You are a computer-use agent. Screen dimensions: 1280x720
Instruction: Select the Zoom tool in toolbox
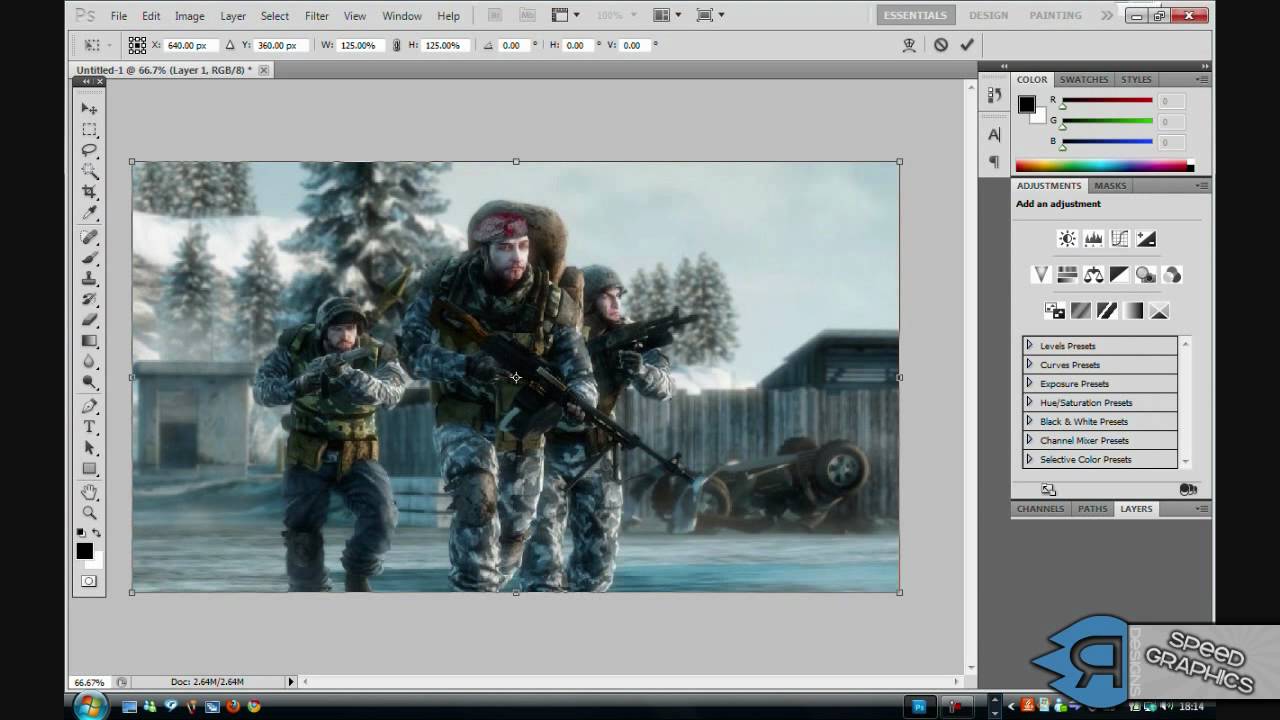pos(89,513)
